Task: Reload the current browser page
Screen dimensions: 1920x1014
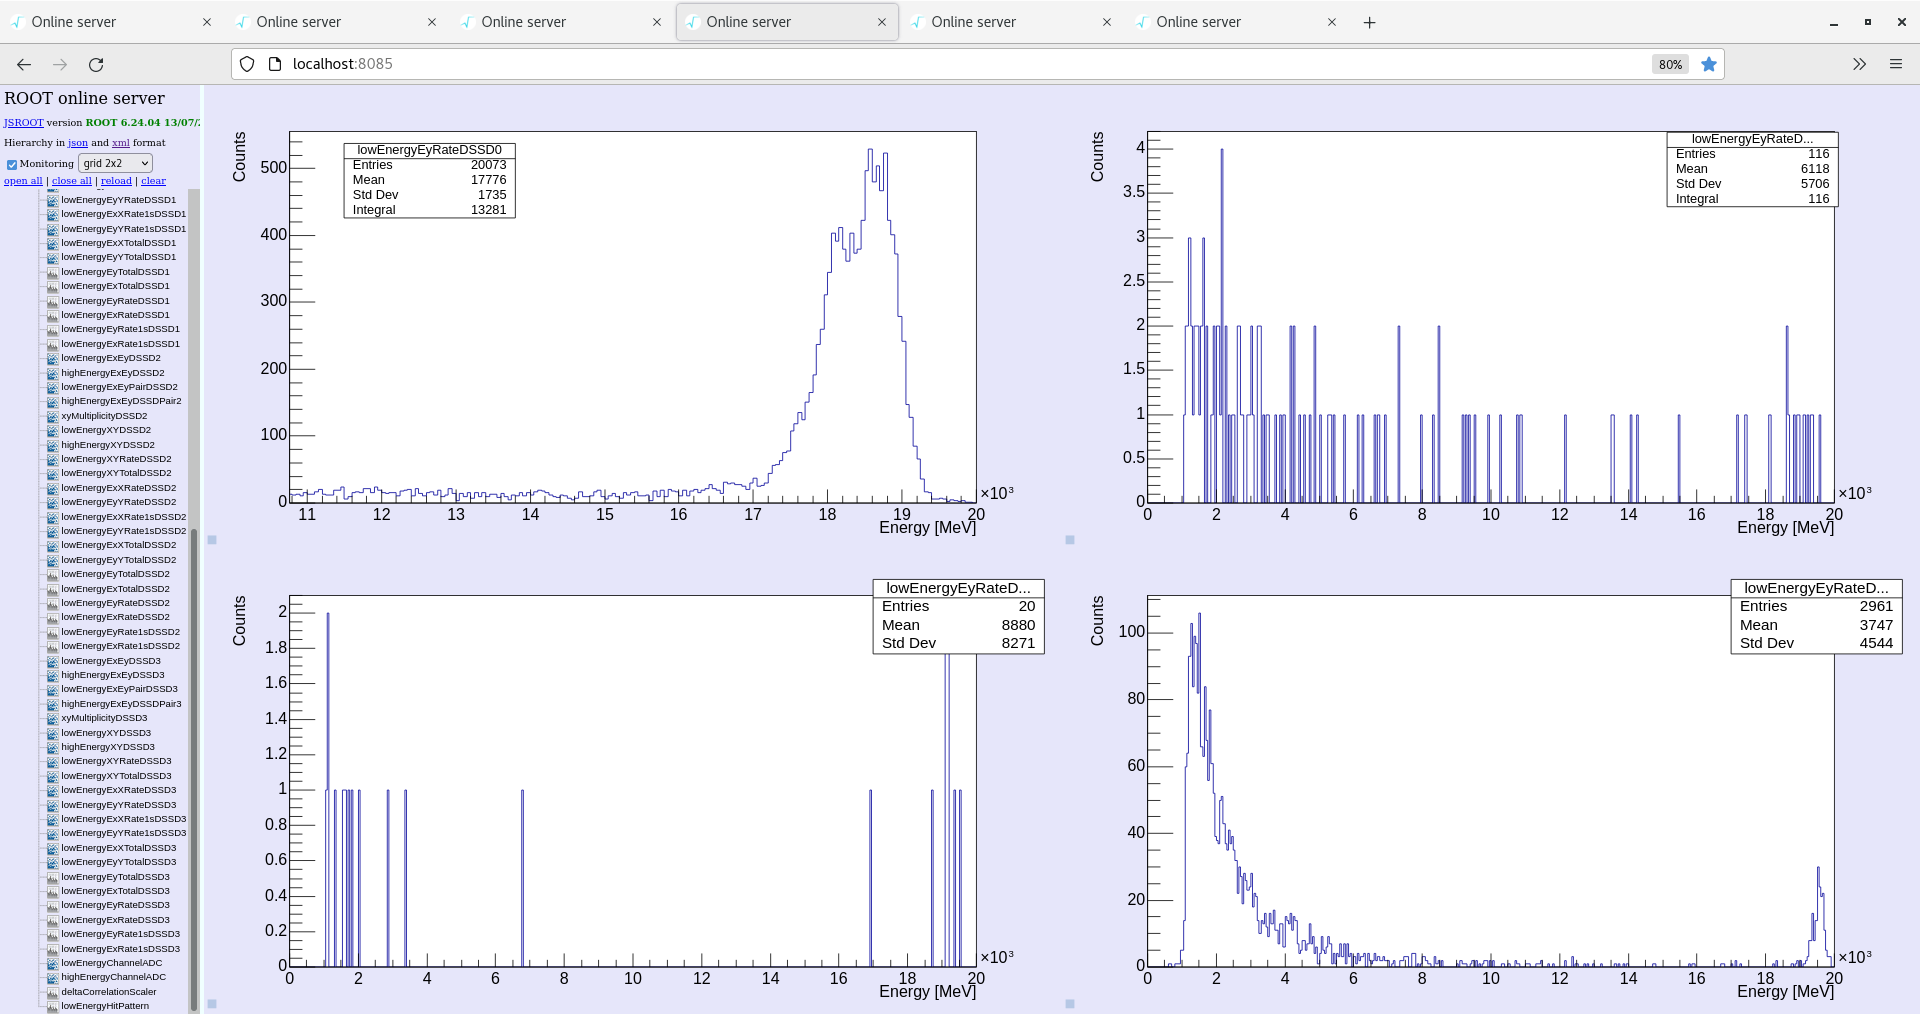Action: coord(96,64)
